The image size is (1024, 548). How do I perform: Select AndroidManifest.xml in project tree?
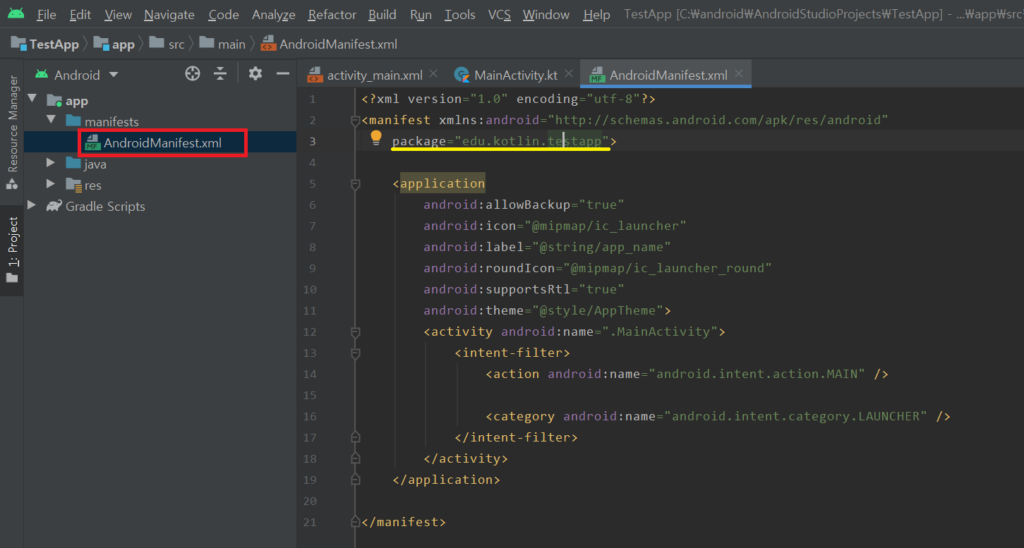162,143
